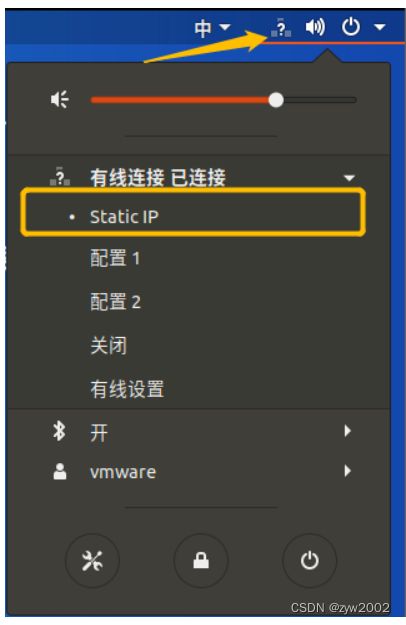Lock the screen with the padlock button

pyautogui.click(x=201, y=560)
